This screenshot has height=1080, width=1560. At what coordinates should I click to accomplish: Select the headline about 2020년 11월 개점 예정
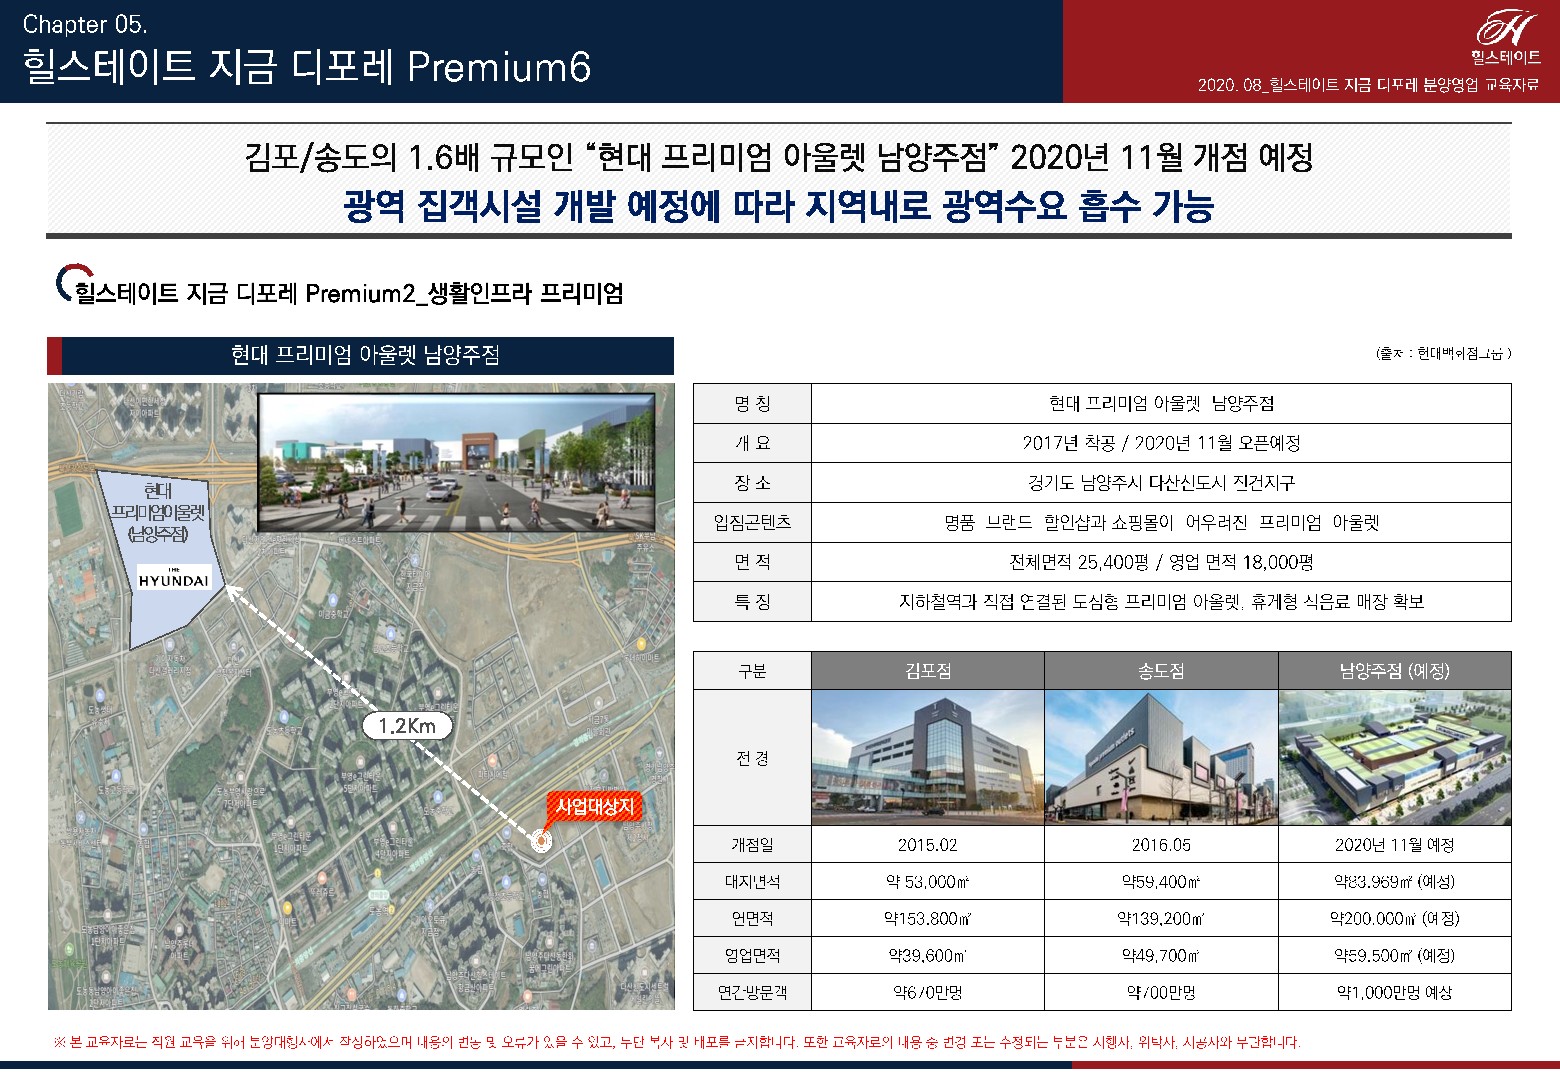[779, 157]
